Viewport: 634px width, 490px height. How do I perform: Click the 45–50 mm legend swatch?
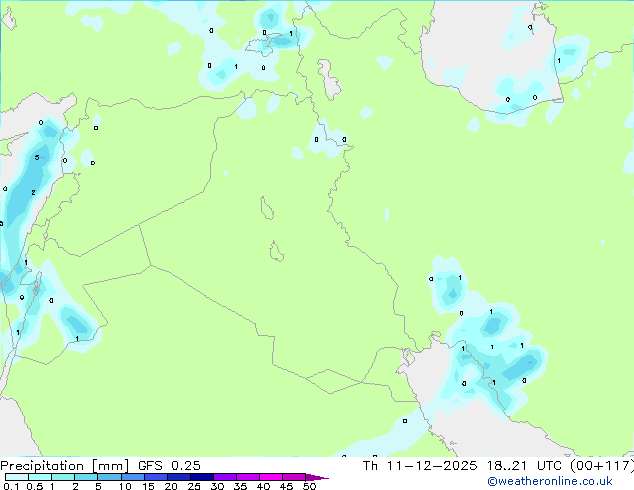coord(294,477)
